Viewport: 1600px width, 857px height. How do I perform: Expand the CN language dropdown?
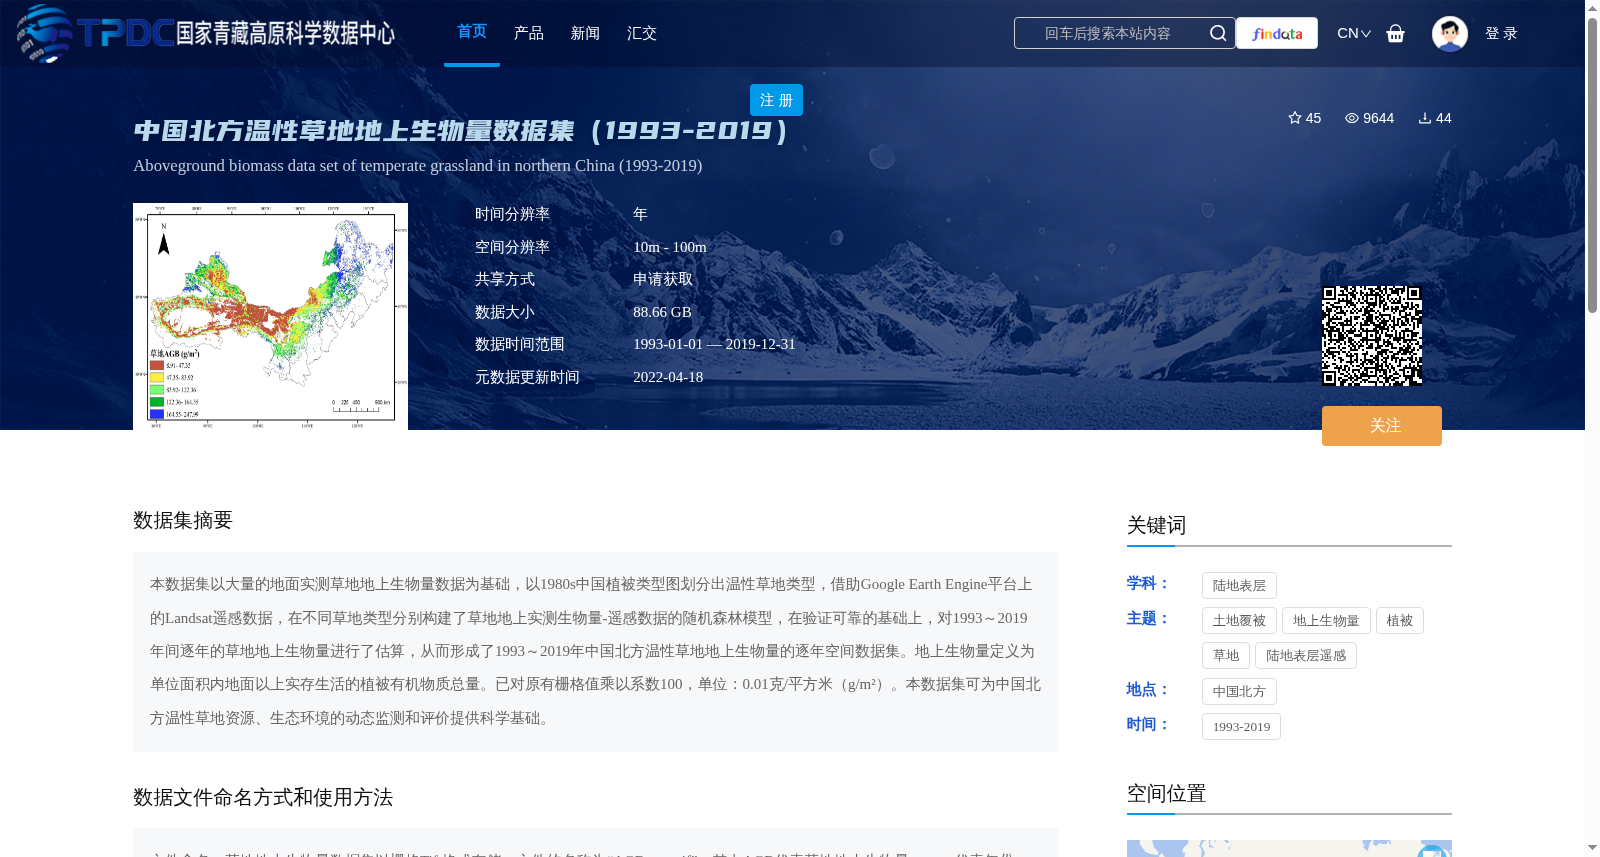(x=1354, y=33)
